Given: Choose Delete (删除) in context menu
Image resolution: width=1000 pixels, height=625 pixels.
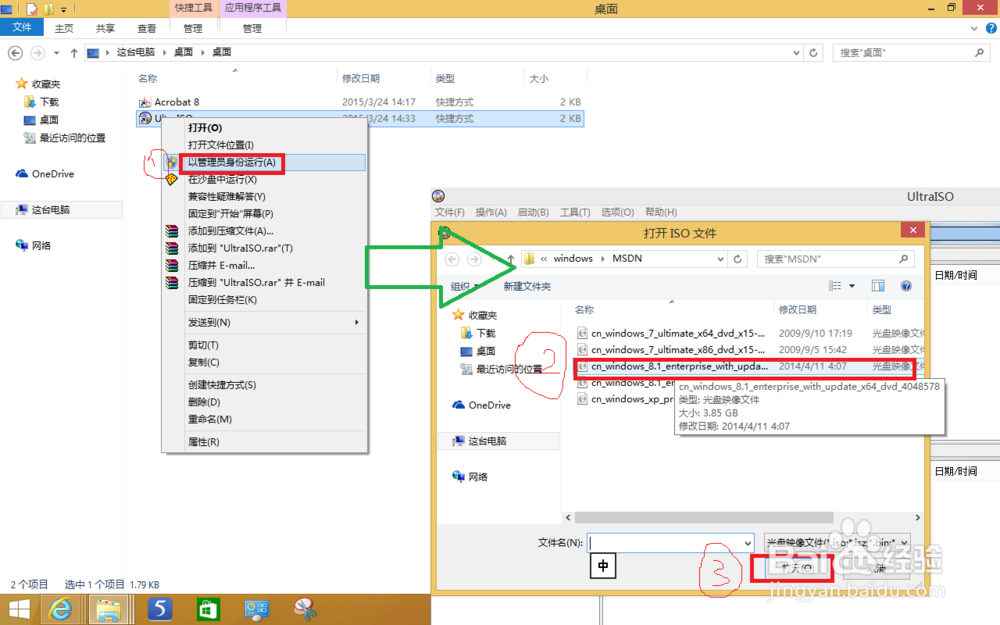Looking at the screenshot, I should pyautogui.click(x=203, y=402).
